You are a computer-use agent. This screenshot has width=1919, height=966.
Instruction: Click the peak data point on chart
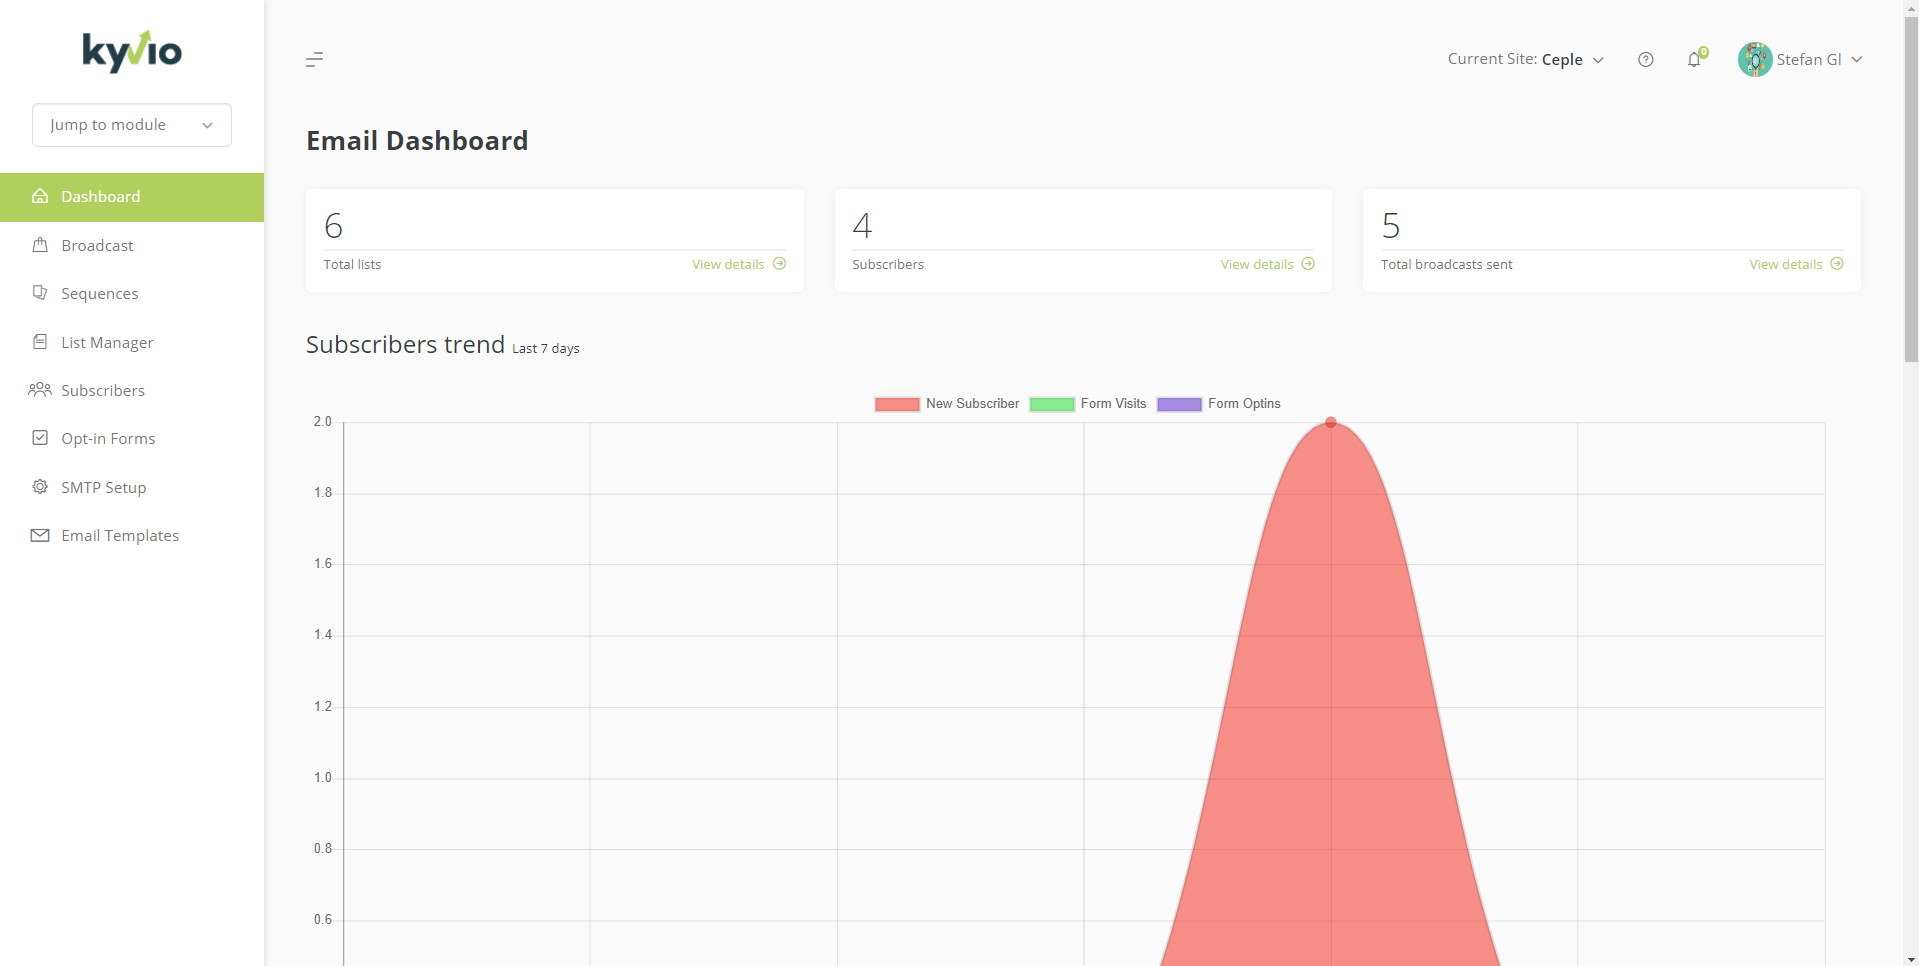click(x=1331, y=422)
